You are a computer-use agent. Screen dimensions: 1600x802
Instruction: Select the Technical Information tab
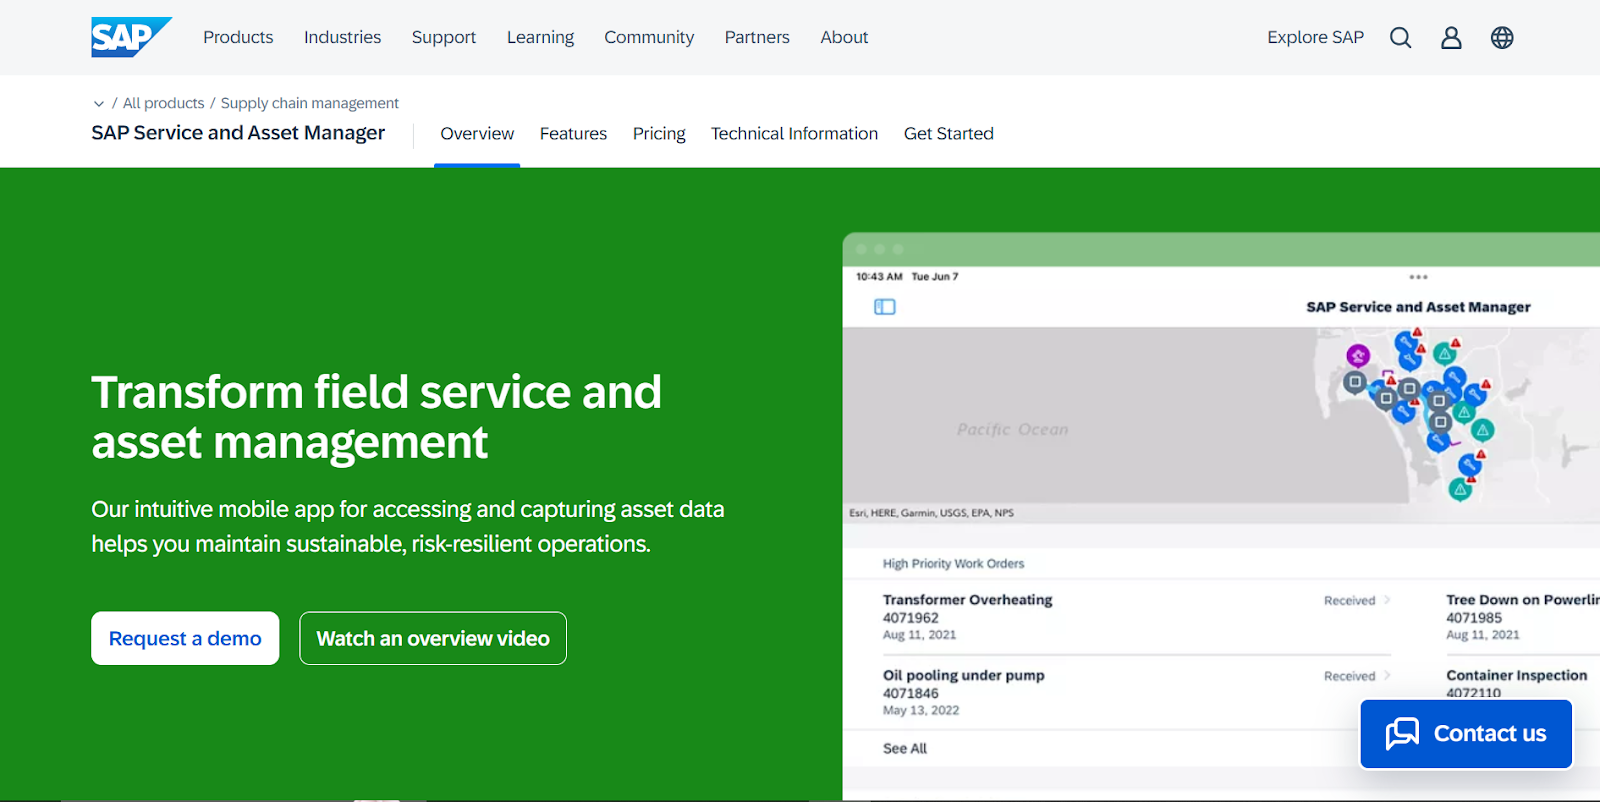pos(794,134)
